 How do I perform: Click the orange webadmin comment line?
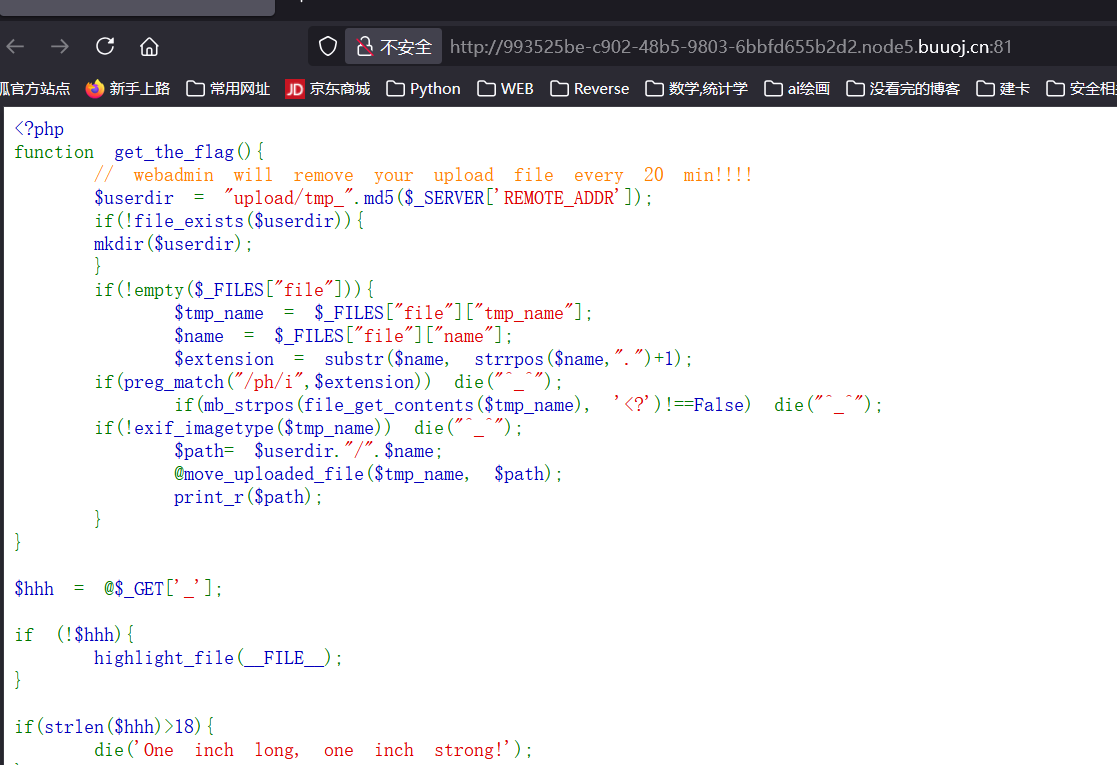click(x=423, y=175)
